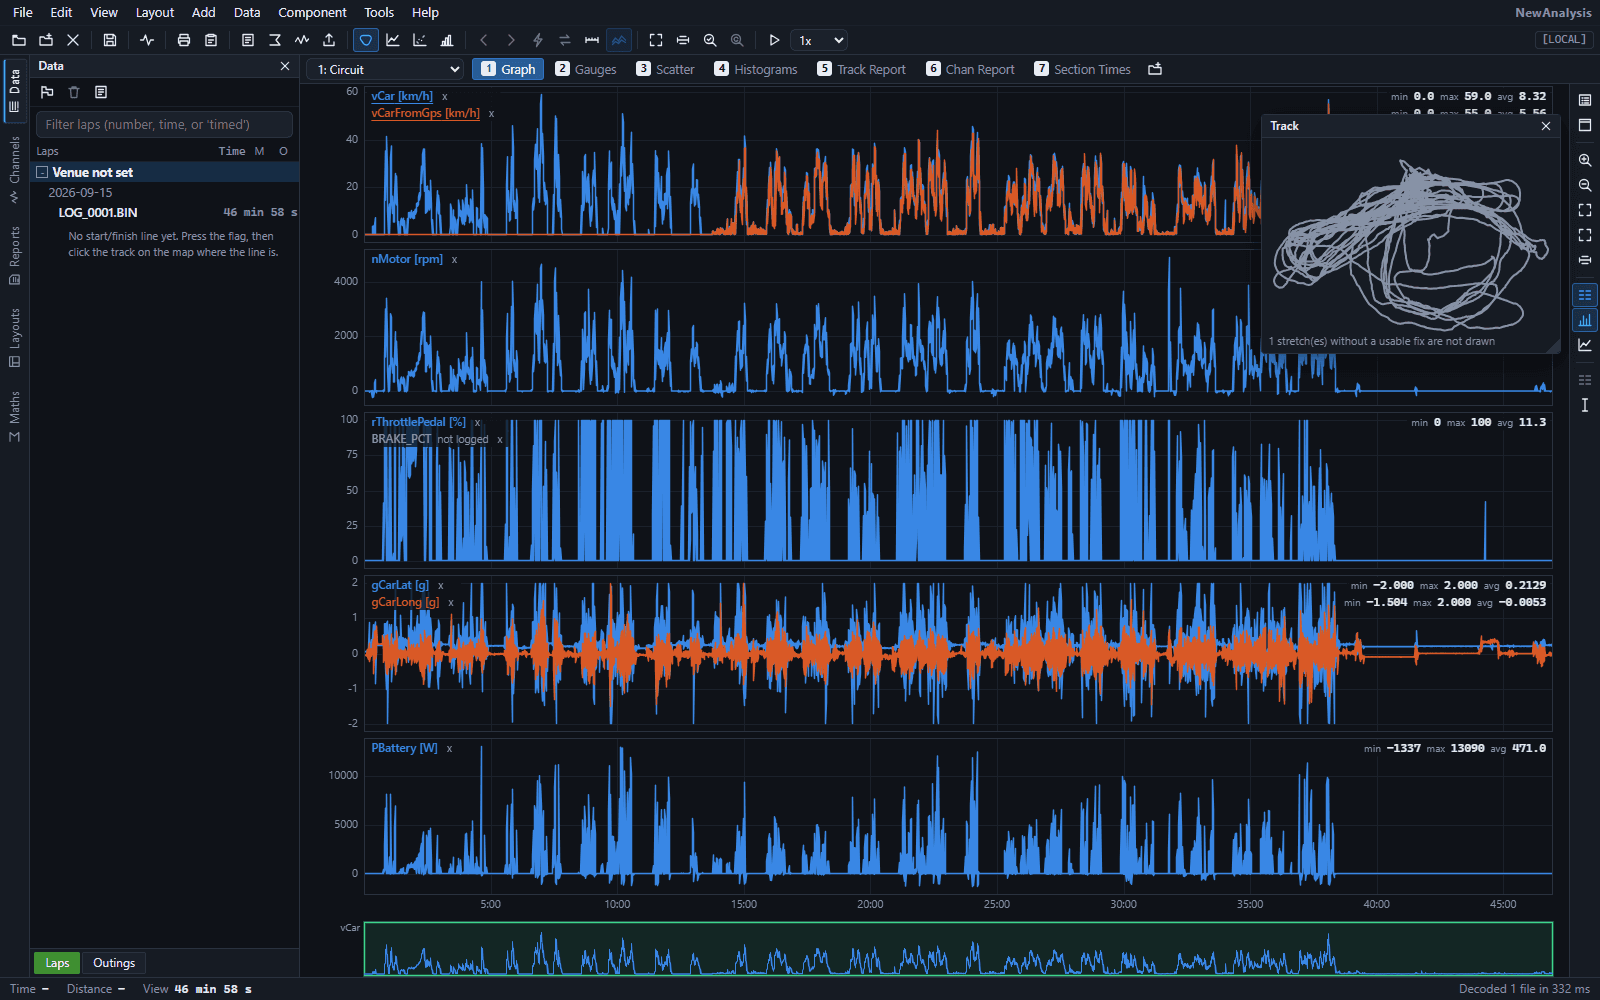Open the Time readout in status bar
The image size is (1600, 1000).
point(29,989)
